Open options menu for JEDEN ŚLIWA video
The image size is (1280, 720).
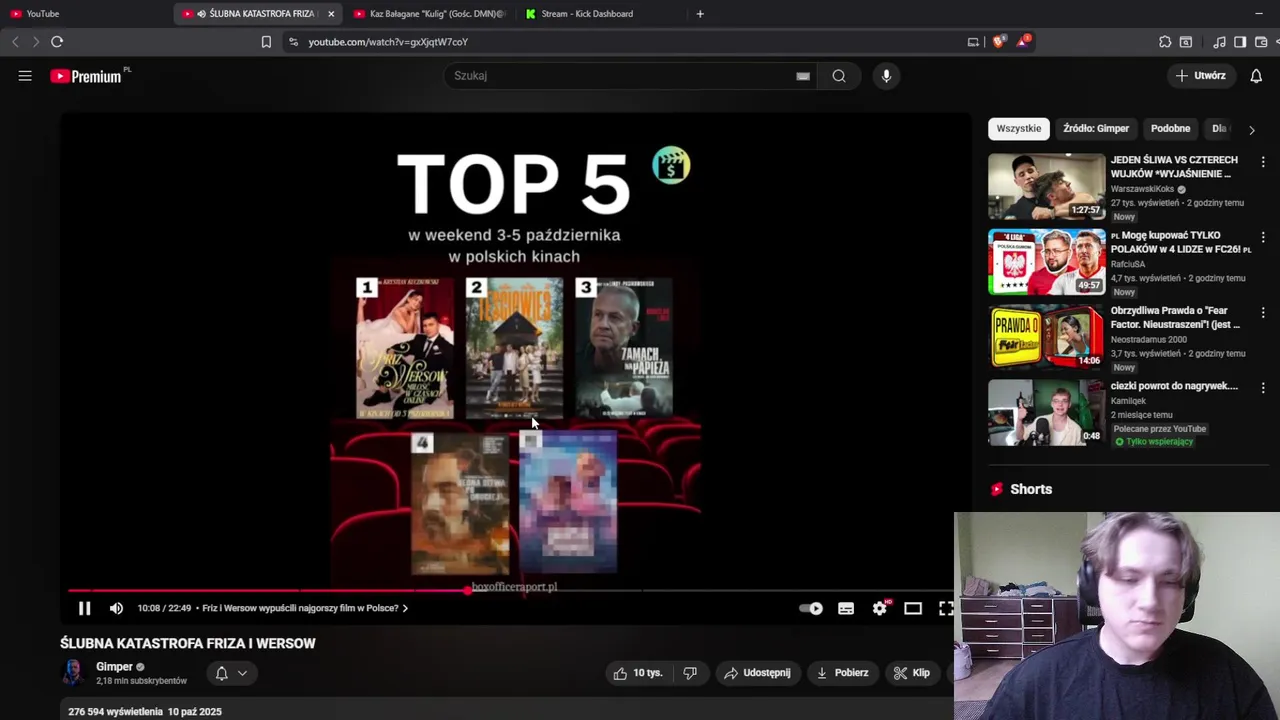[1263, 162]
